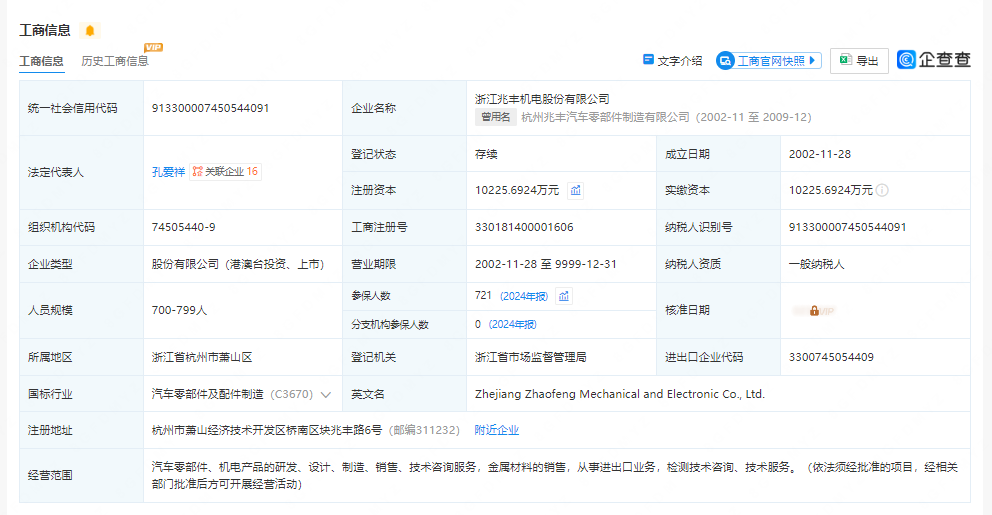992x515 pixels.
Task: Open the 2024年报 link beside 721
Action: point(524,296)
